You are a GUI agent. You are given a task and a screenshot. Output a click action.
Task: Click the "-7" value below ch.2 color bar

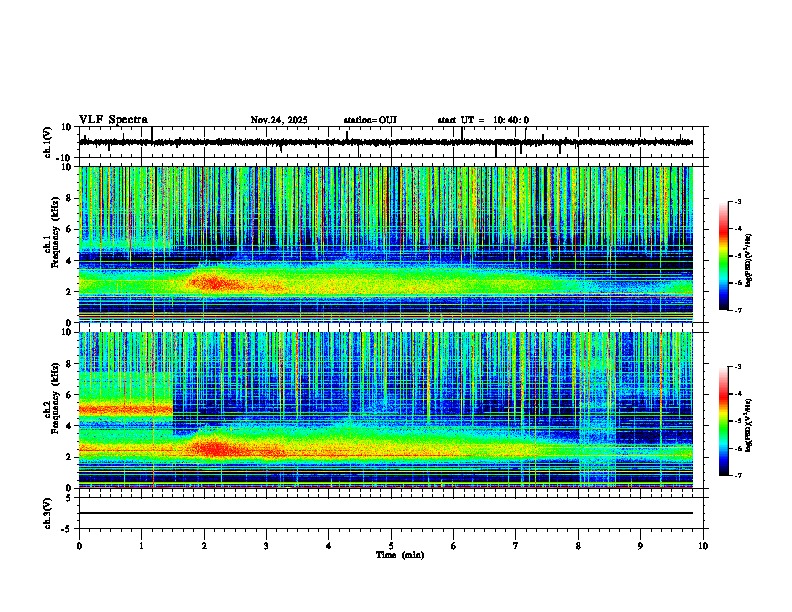click(737, 476)
